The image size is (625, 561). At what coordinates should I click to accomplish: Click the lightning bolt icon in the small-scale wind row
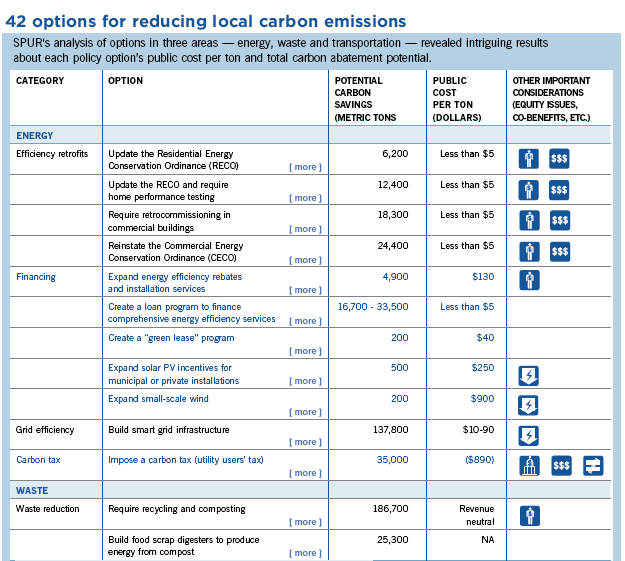point(528,405)
